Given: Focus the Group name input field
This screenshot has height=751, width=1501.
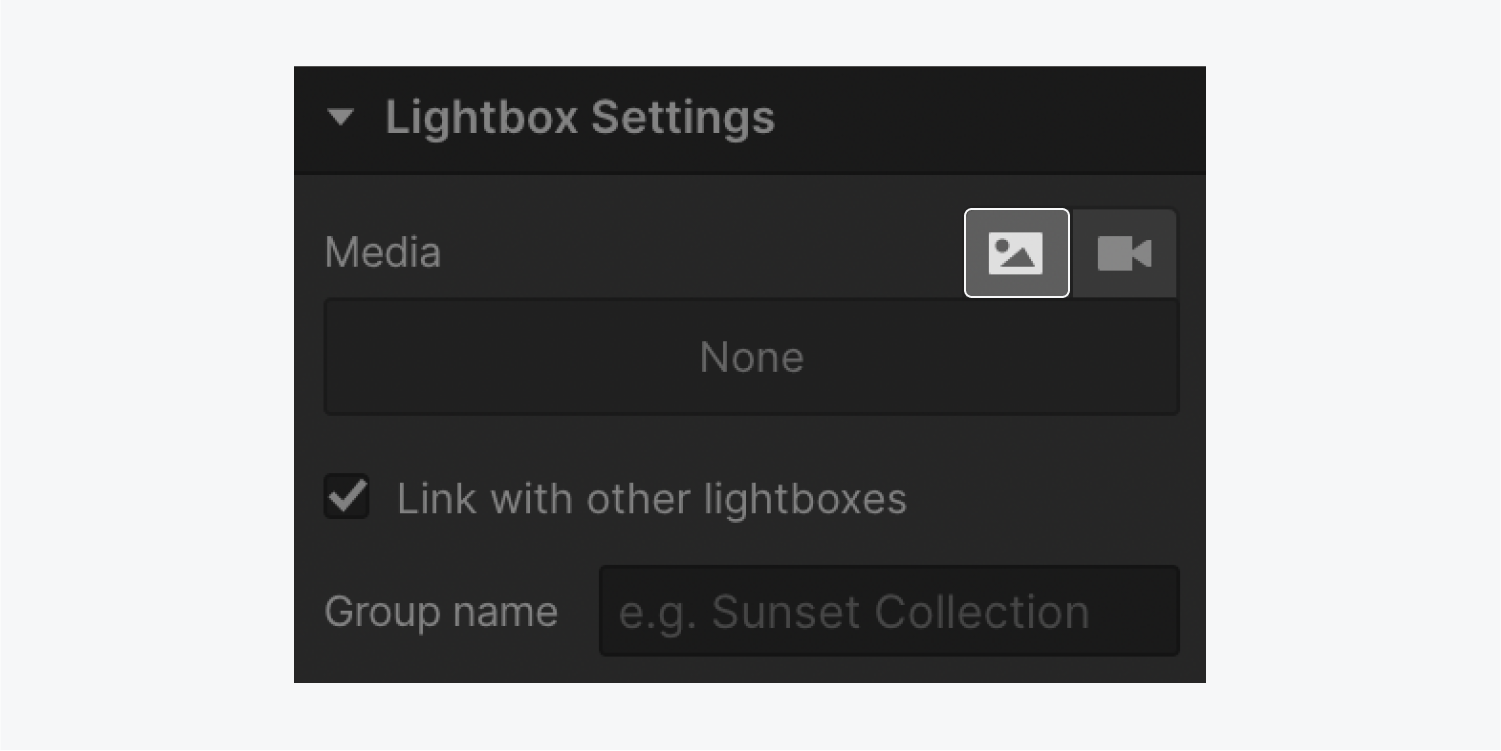Looking at the screenshot, I should (x=889, y=611).
